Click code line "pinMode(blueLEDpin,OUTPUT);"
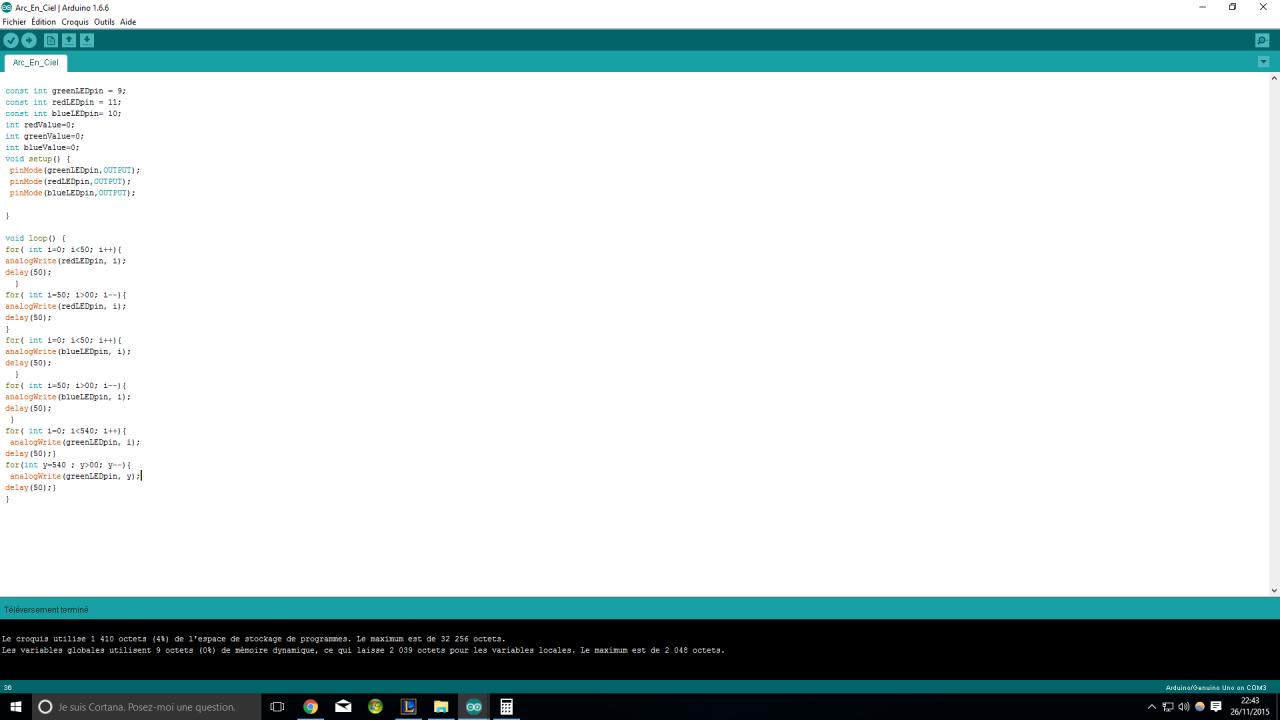The width and height of the screenshot is (1280, 720). coord(73,193)
